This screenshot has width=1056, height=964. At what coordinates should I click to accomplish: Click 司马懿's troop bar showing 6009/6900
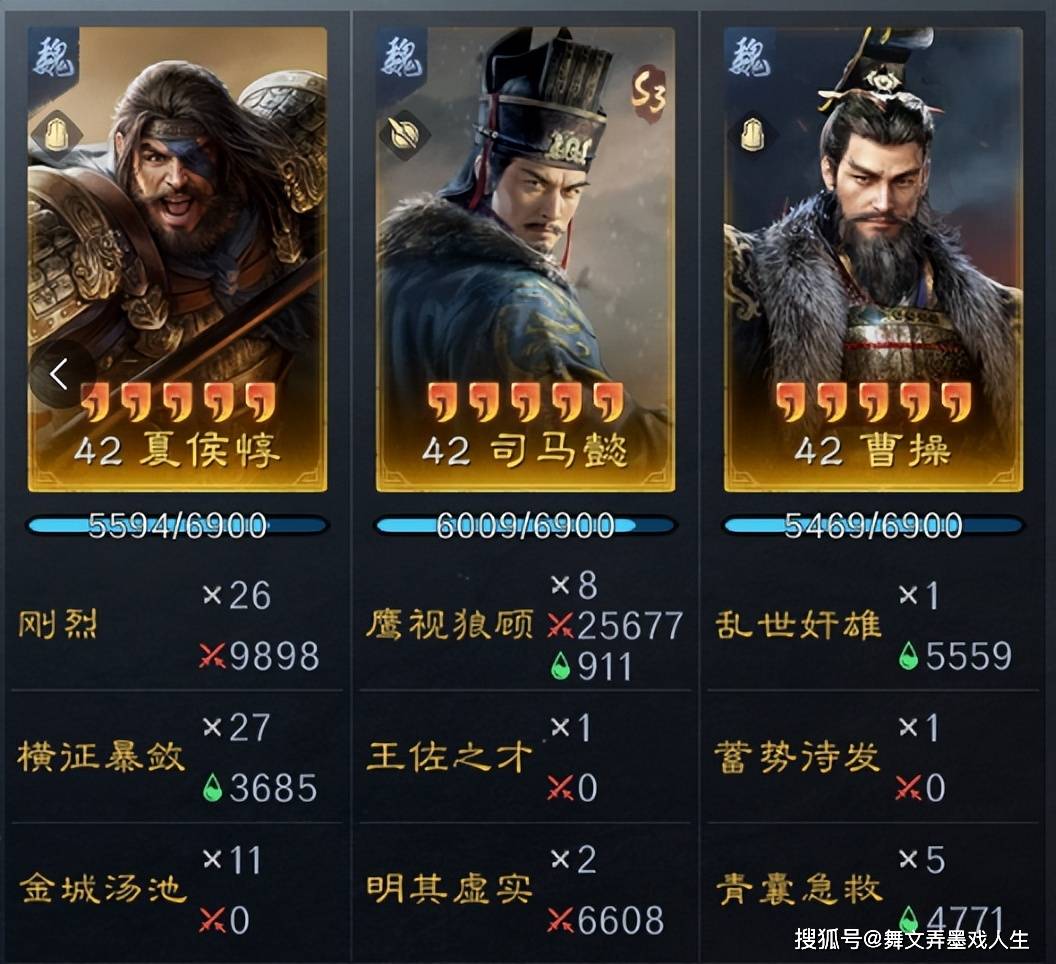pyautogui.click(x=525, y=525)
